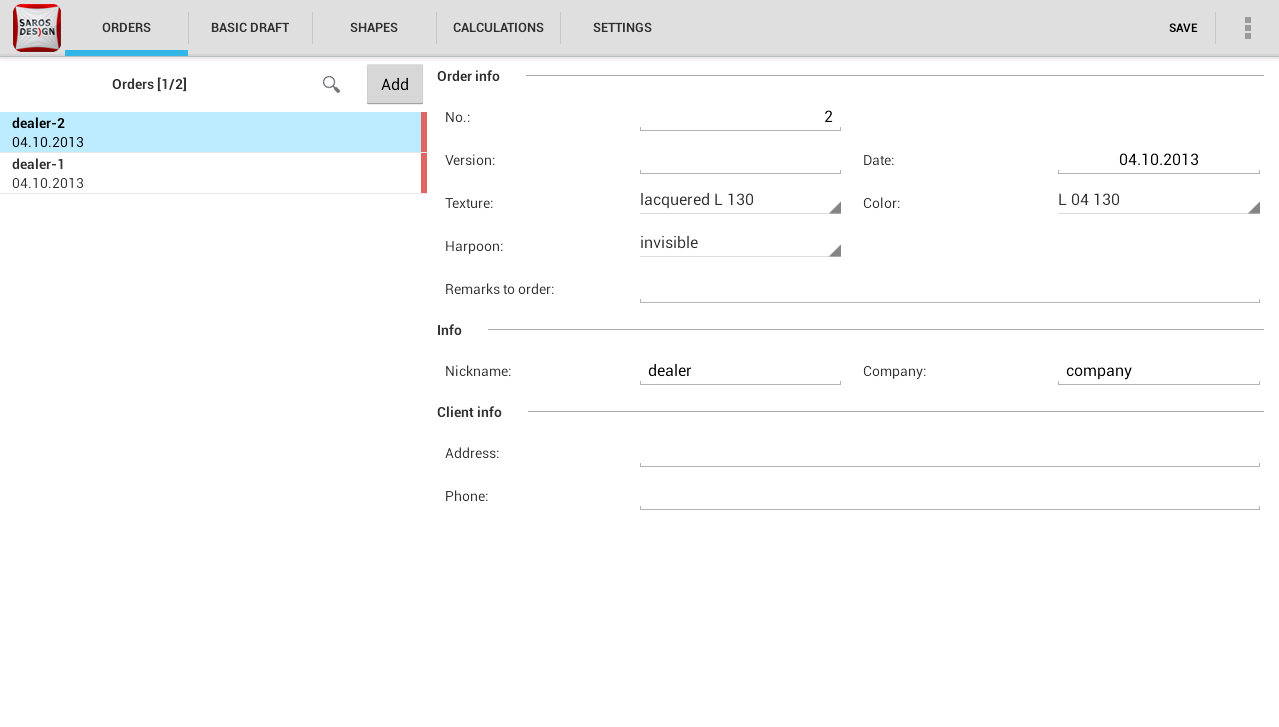Switch to the Orders tab
Viewport: 1279px width, 727px height.
tap(126, 28)
